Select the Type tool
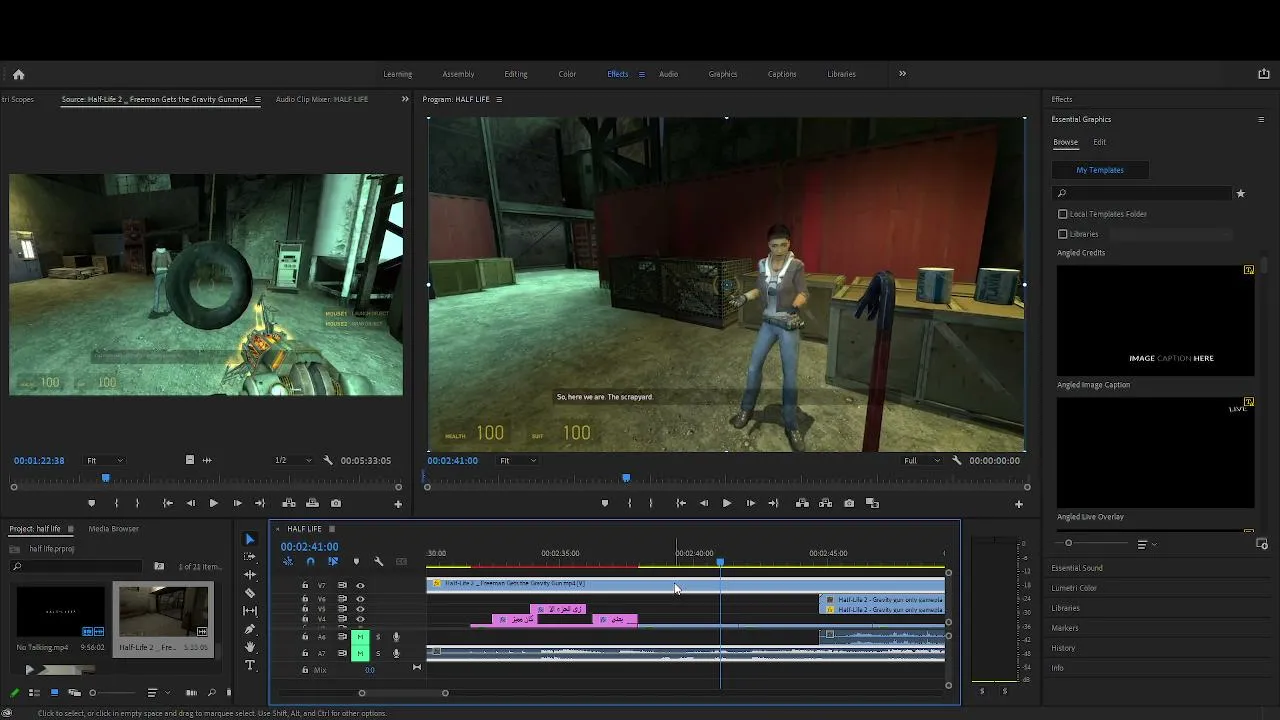The height and width of the screenshot is (720, 1280). 250,665
